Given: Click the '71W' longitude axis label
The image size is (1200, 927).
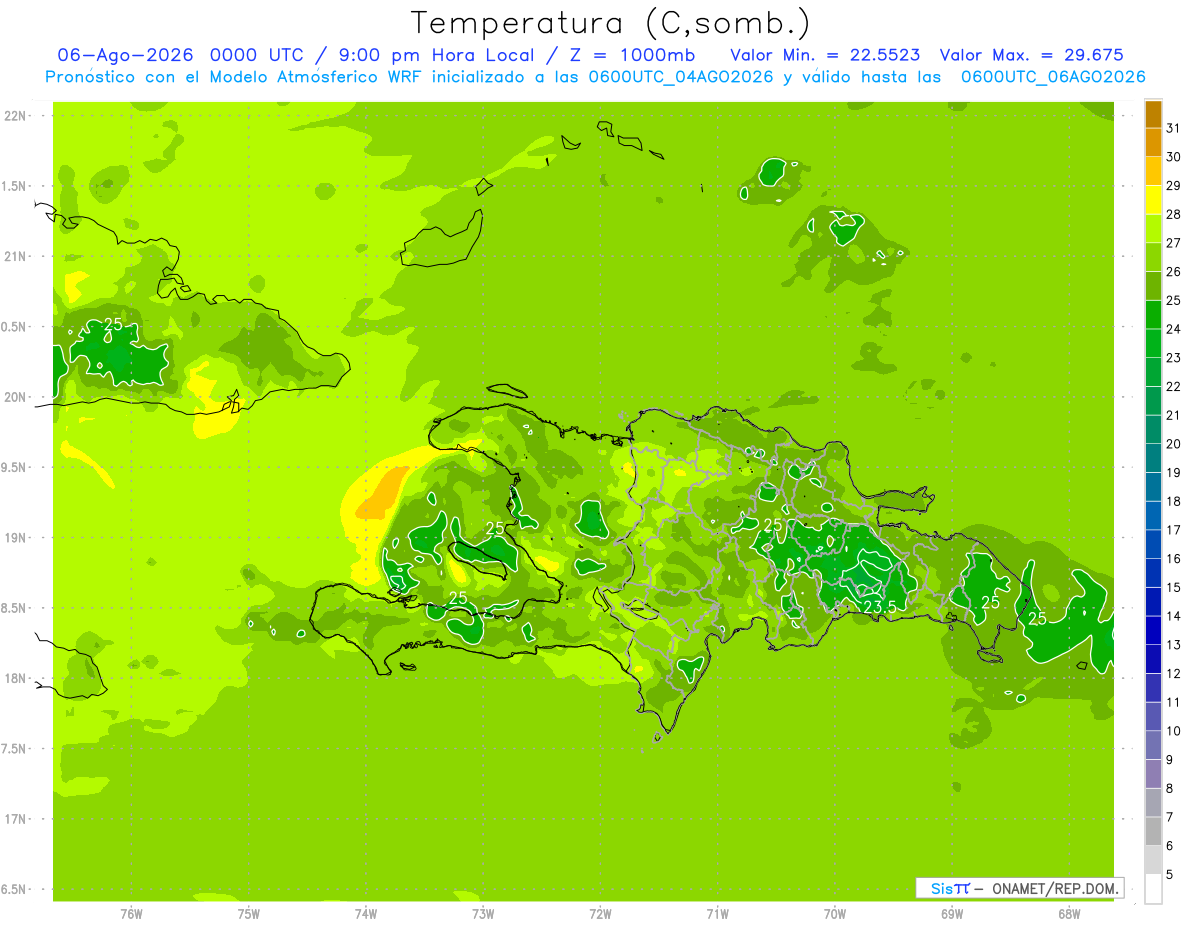Looking at the screenshot, I should 717,913.
